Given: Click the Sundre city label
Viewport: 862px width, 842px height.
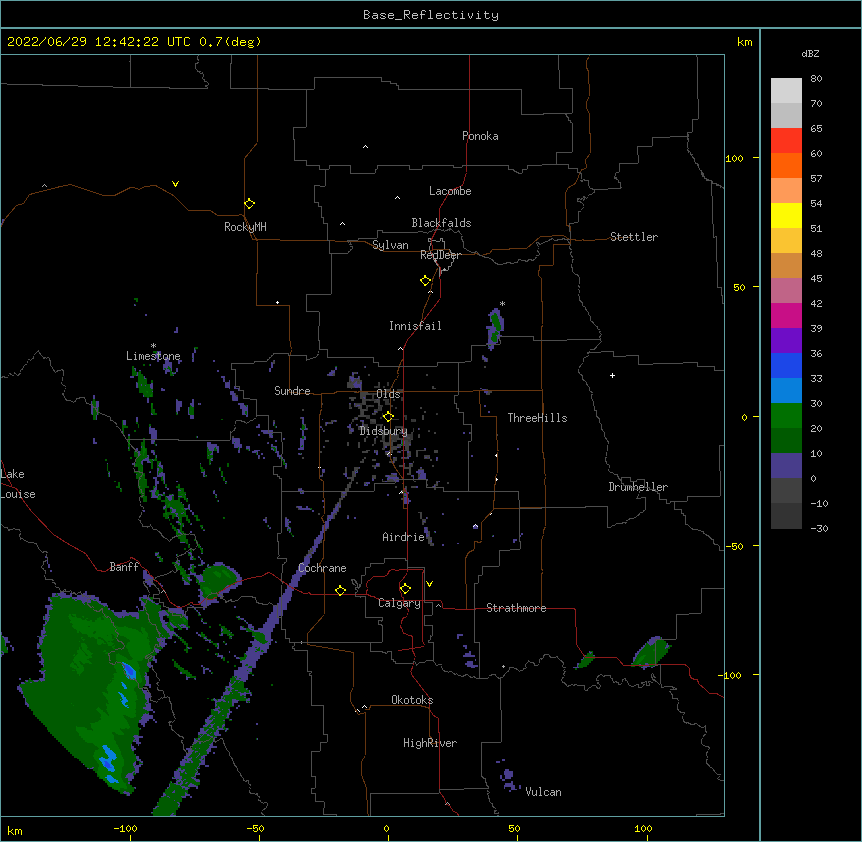Looking at the screenshot, I should [x=292, y=391].
